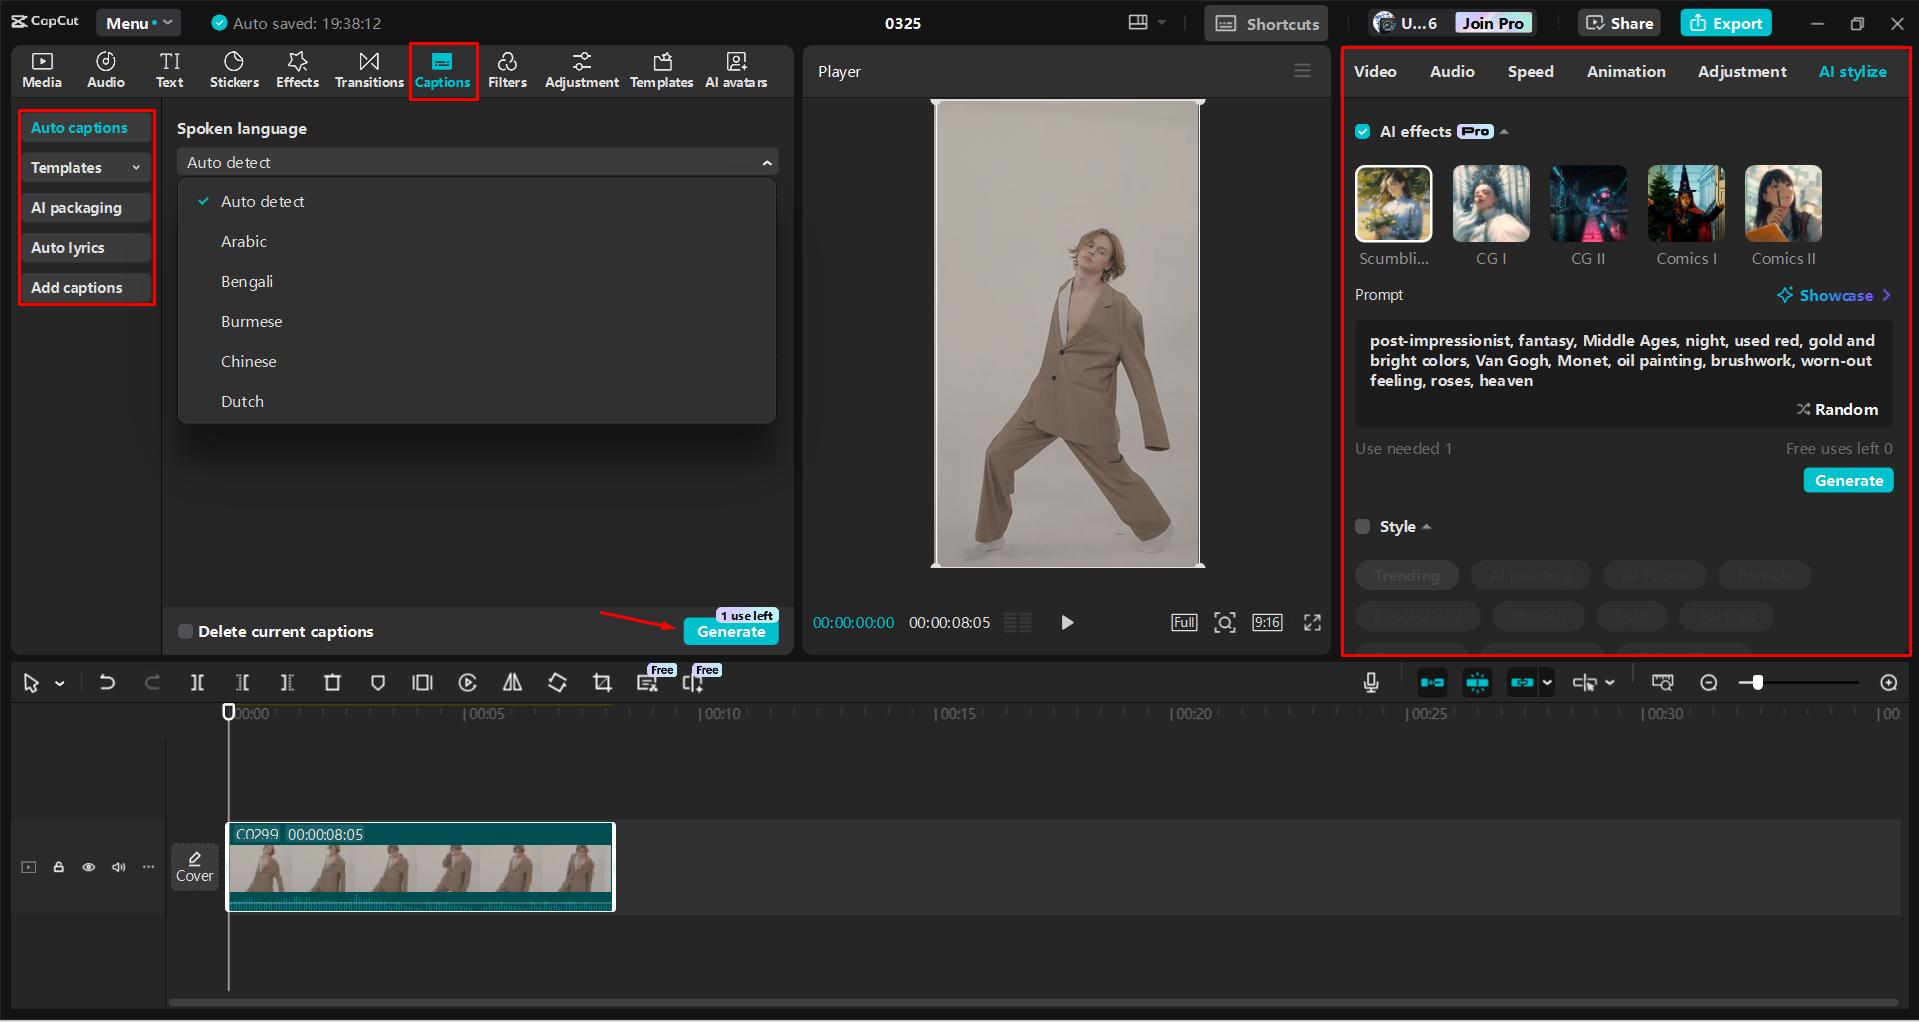Select the Crop tool in the timeline toolbar
1919x1022 pixels.
602,682
